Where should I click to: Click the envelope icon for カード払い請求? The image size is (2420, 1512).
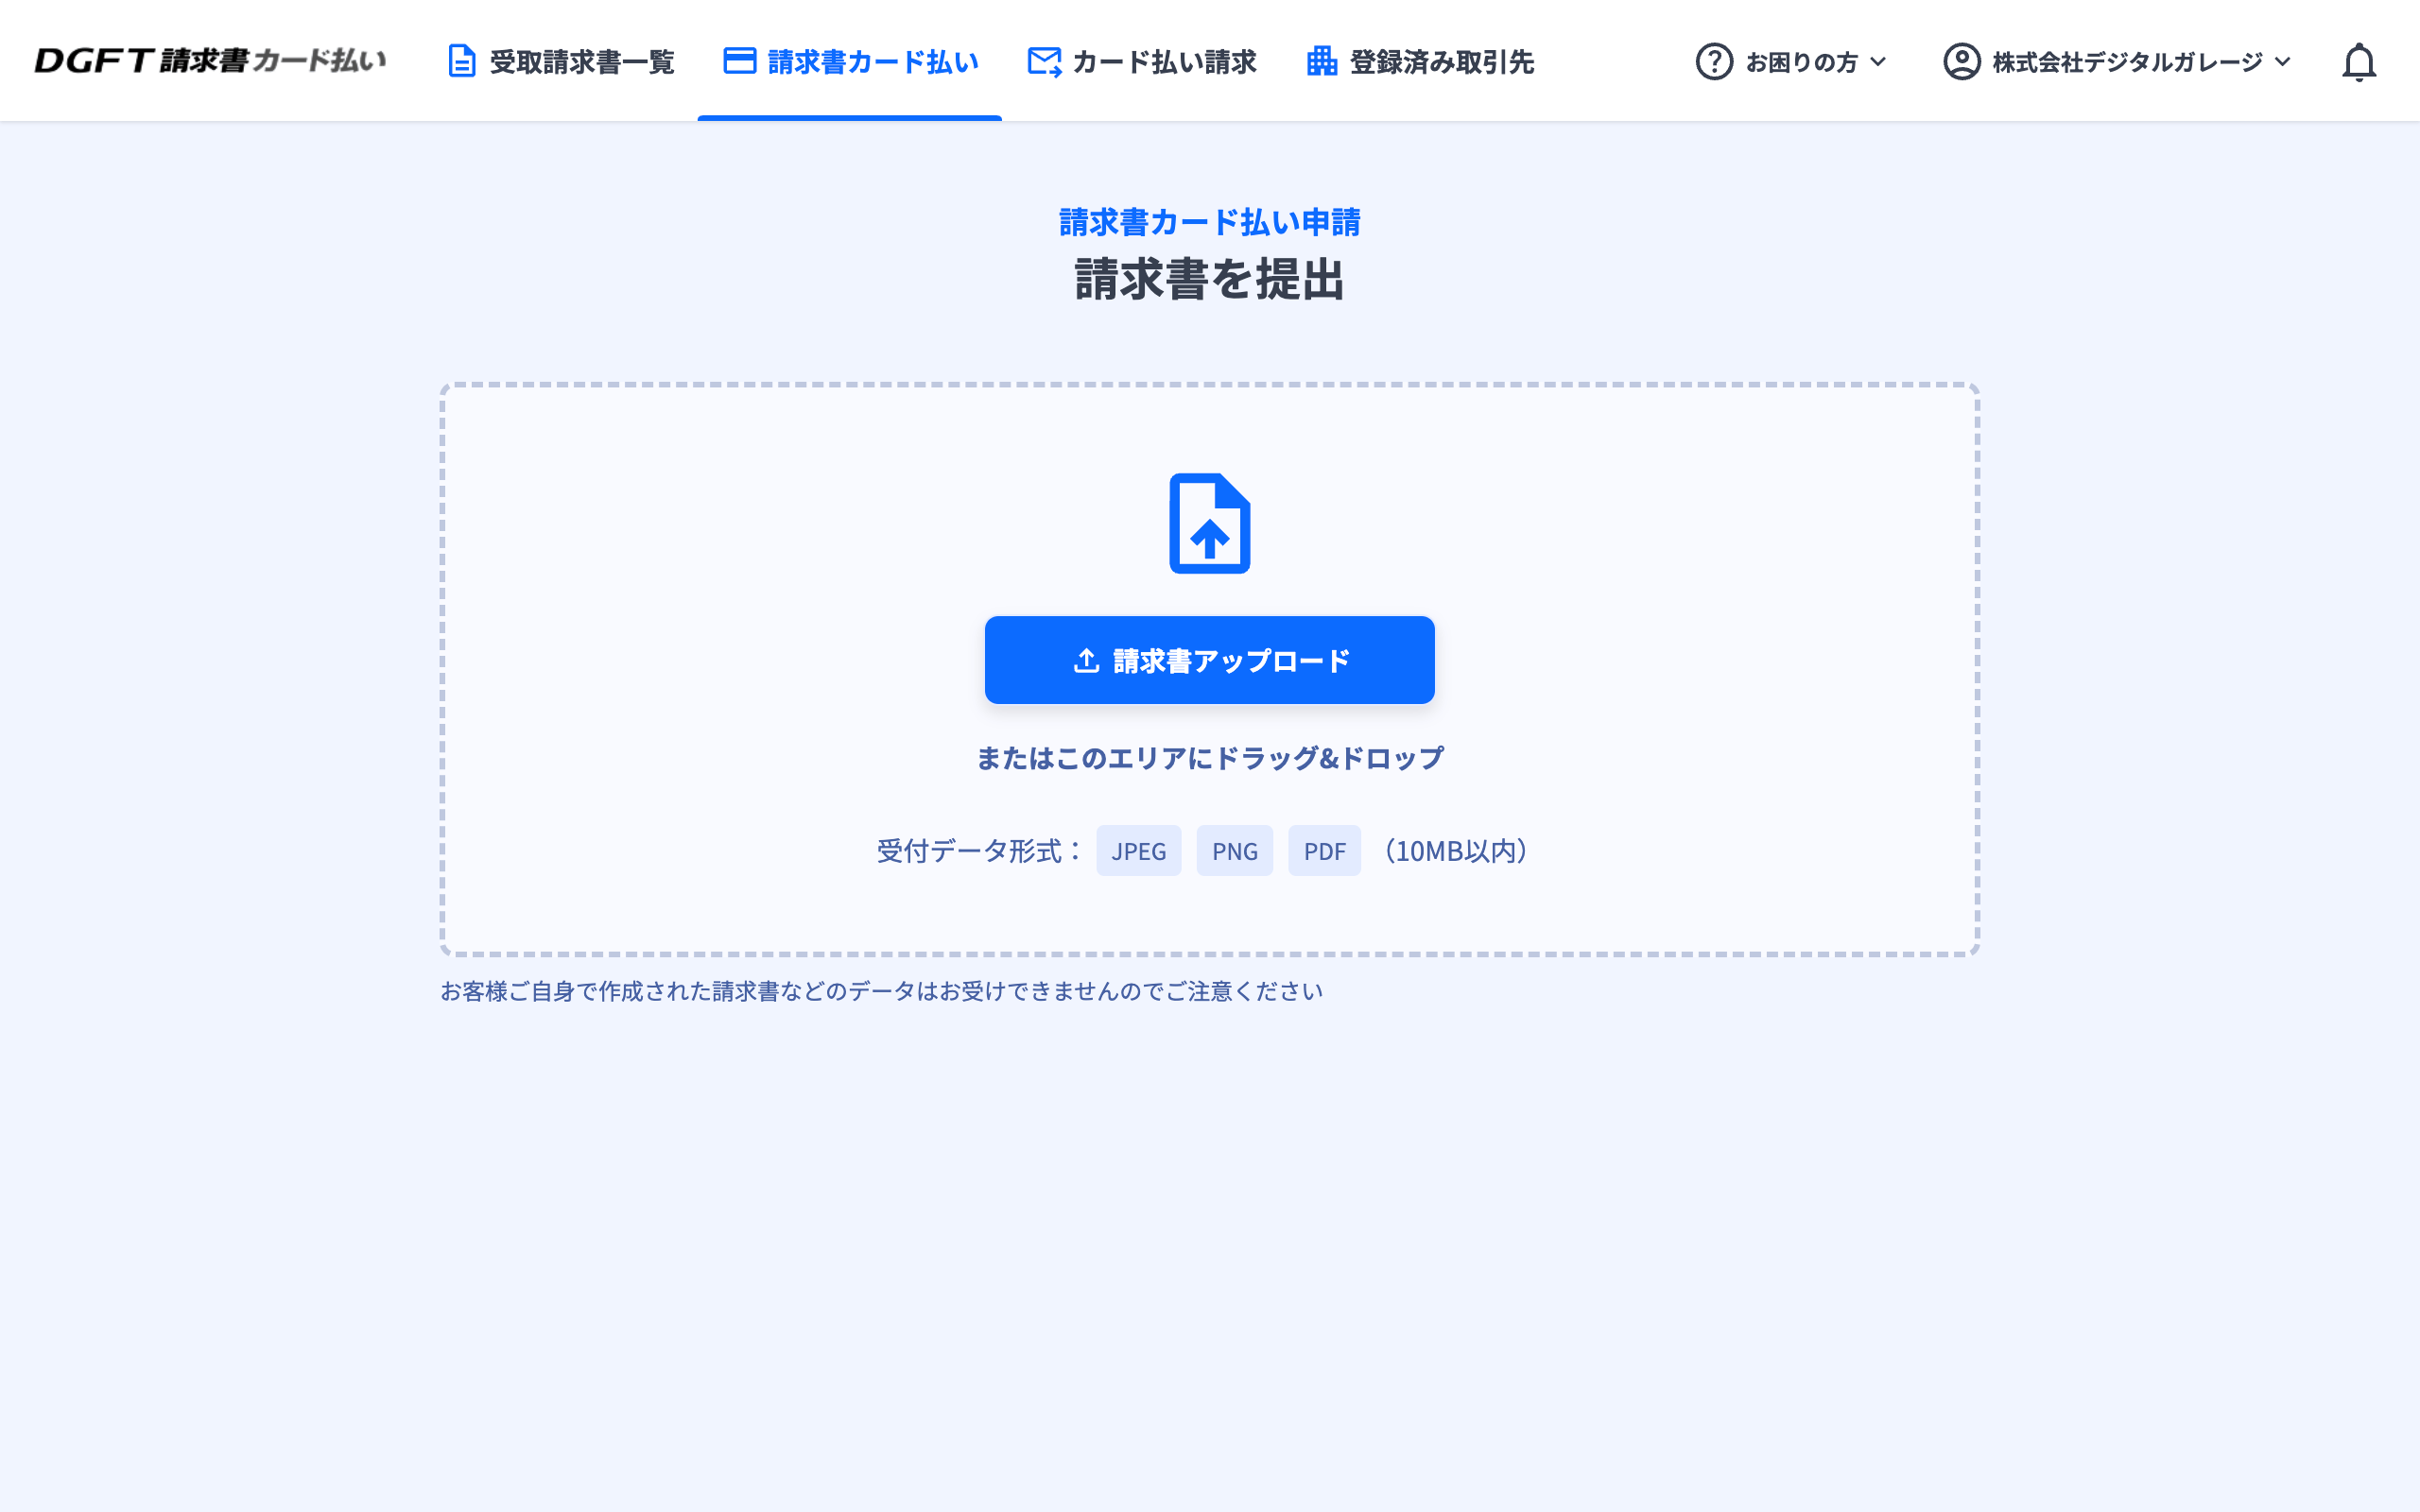pyautogui.click(x=1044, y=62)
